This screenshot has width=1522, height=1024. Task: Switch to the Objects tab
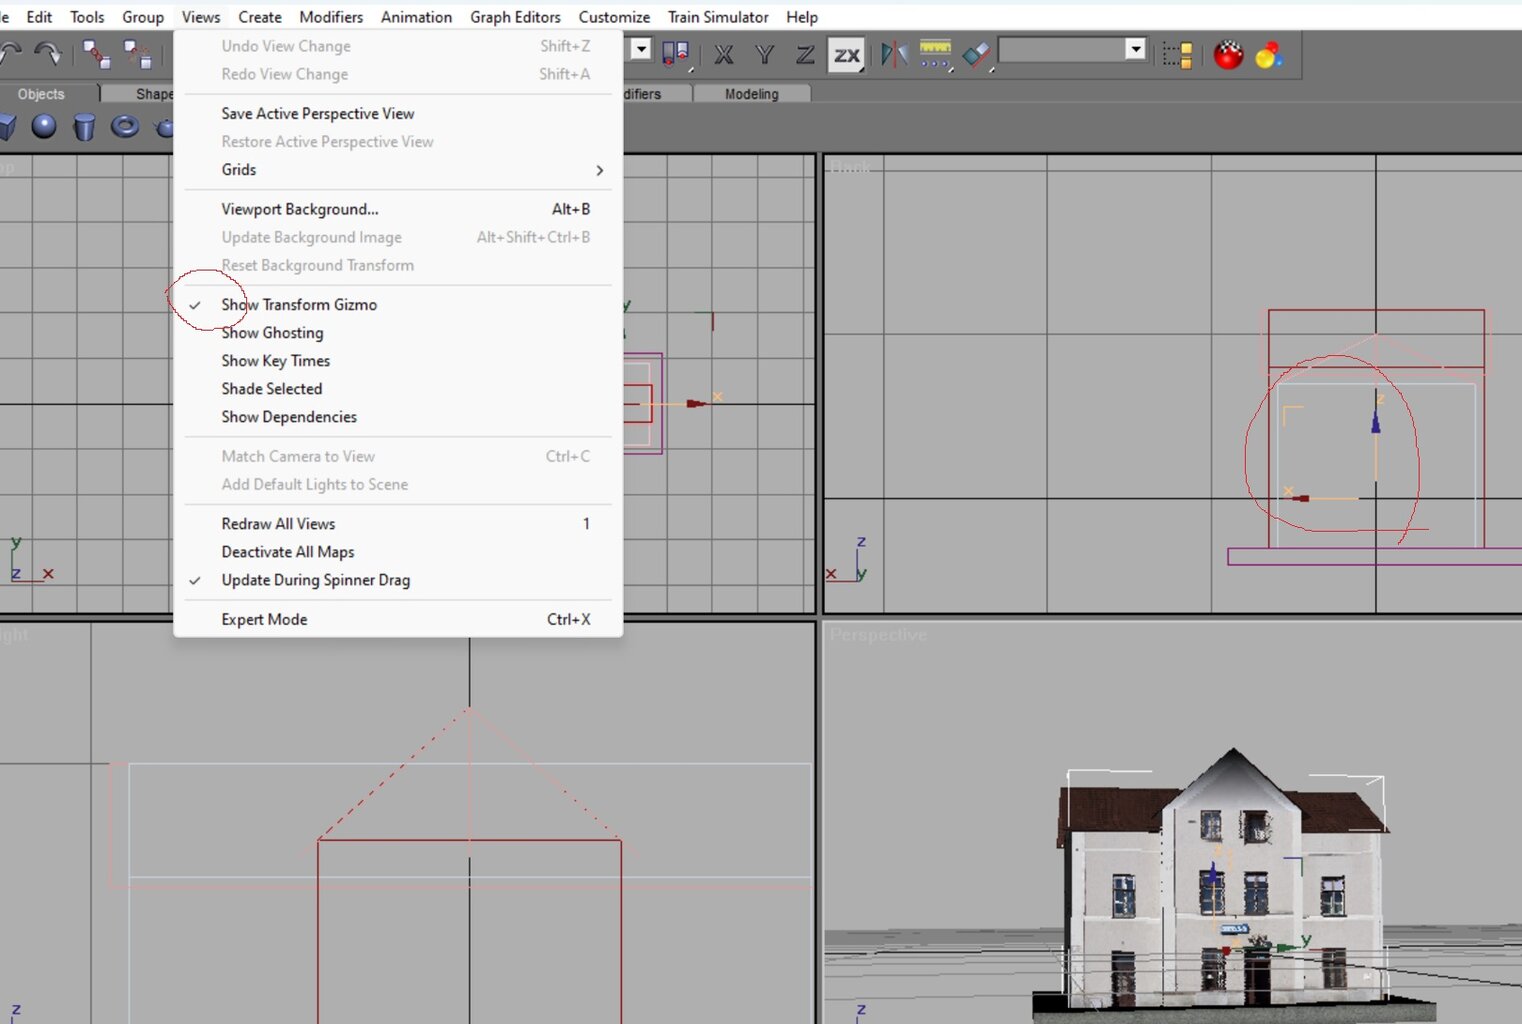tap(41, 94)
